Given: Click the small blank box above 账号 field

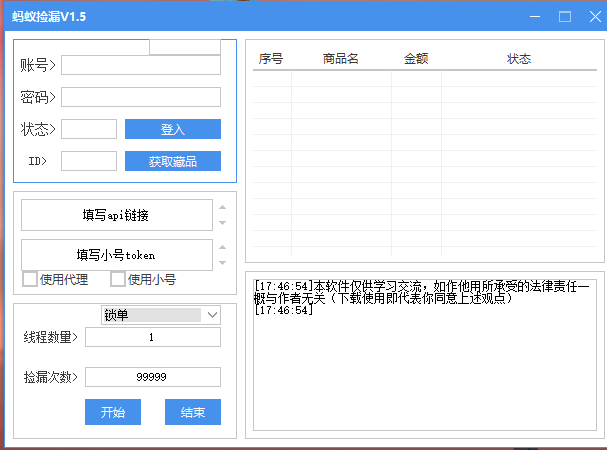Looking at the screenshot, I should coord(185,47).
